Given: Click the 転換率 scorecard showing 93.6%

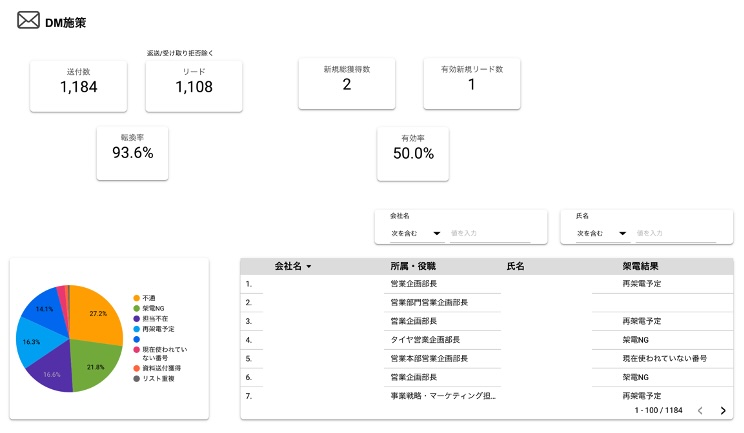Looking at the screenshot, I should point(132,152).
